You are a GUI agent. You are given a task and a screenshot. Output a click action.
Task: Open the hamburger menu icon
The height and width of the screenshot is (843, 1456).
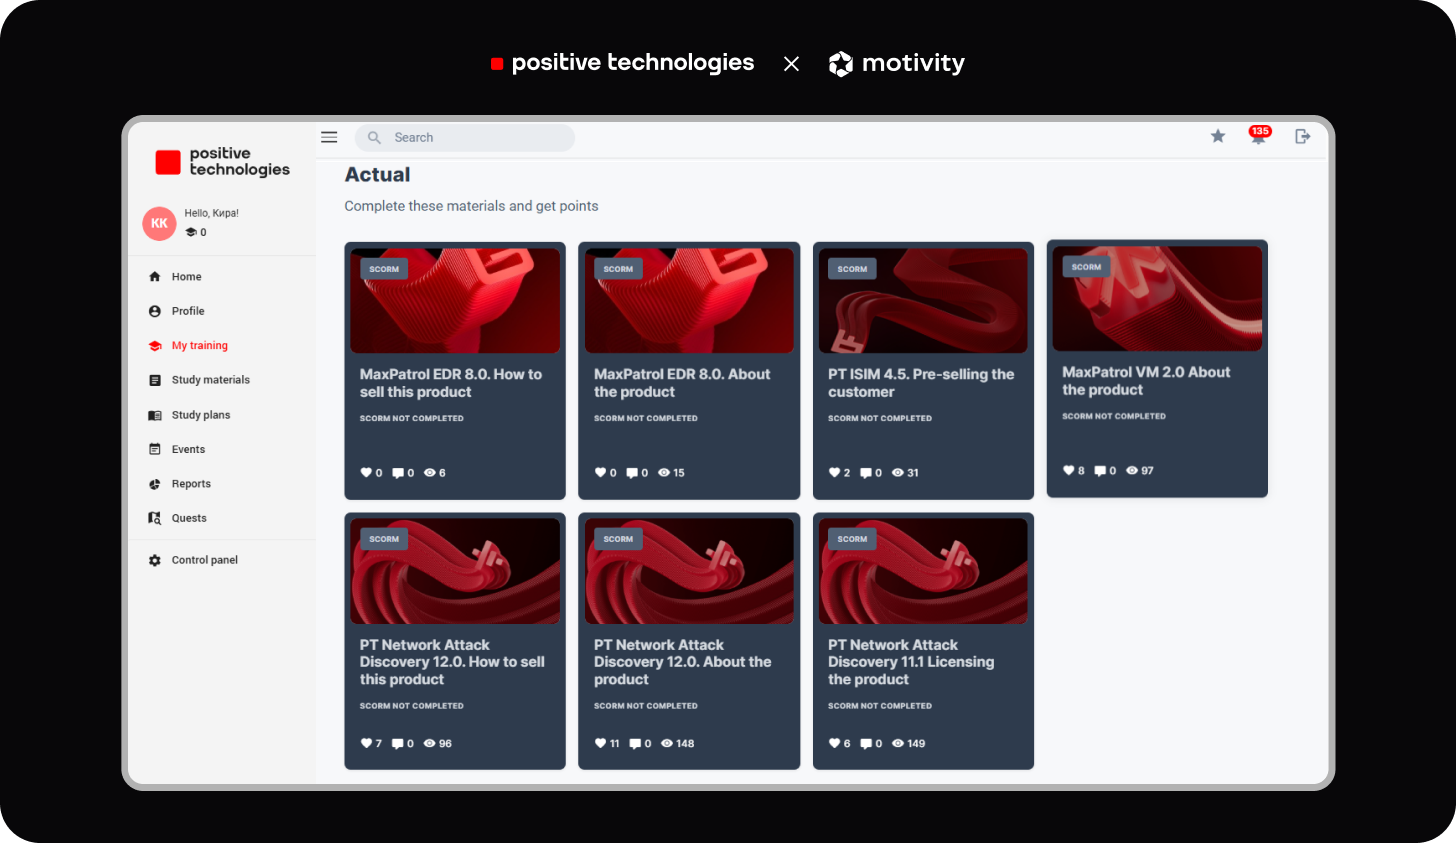click(329, 137)
